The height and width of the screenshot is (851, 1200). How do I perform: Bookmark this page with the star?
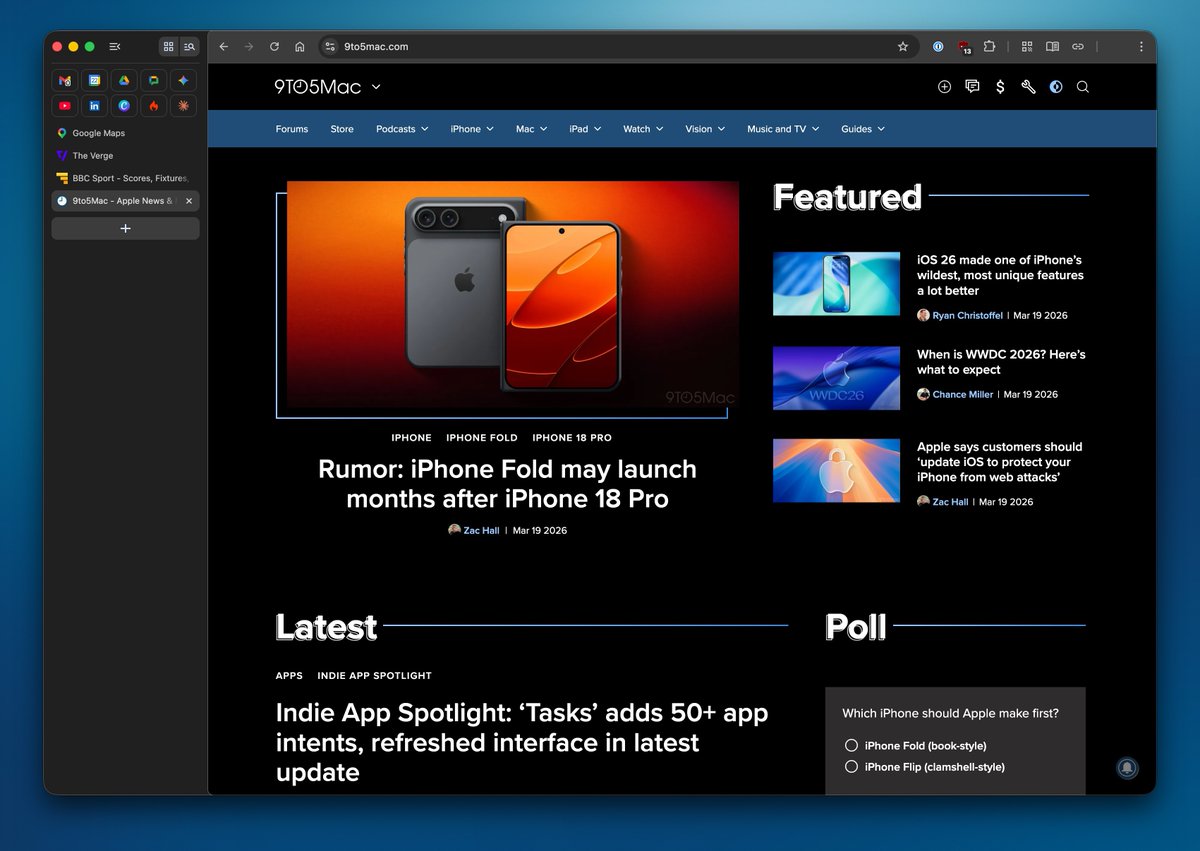903,46
